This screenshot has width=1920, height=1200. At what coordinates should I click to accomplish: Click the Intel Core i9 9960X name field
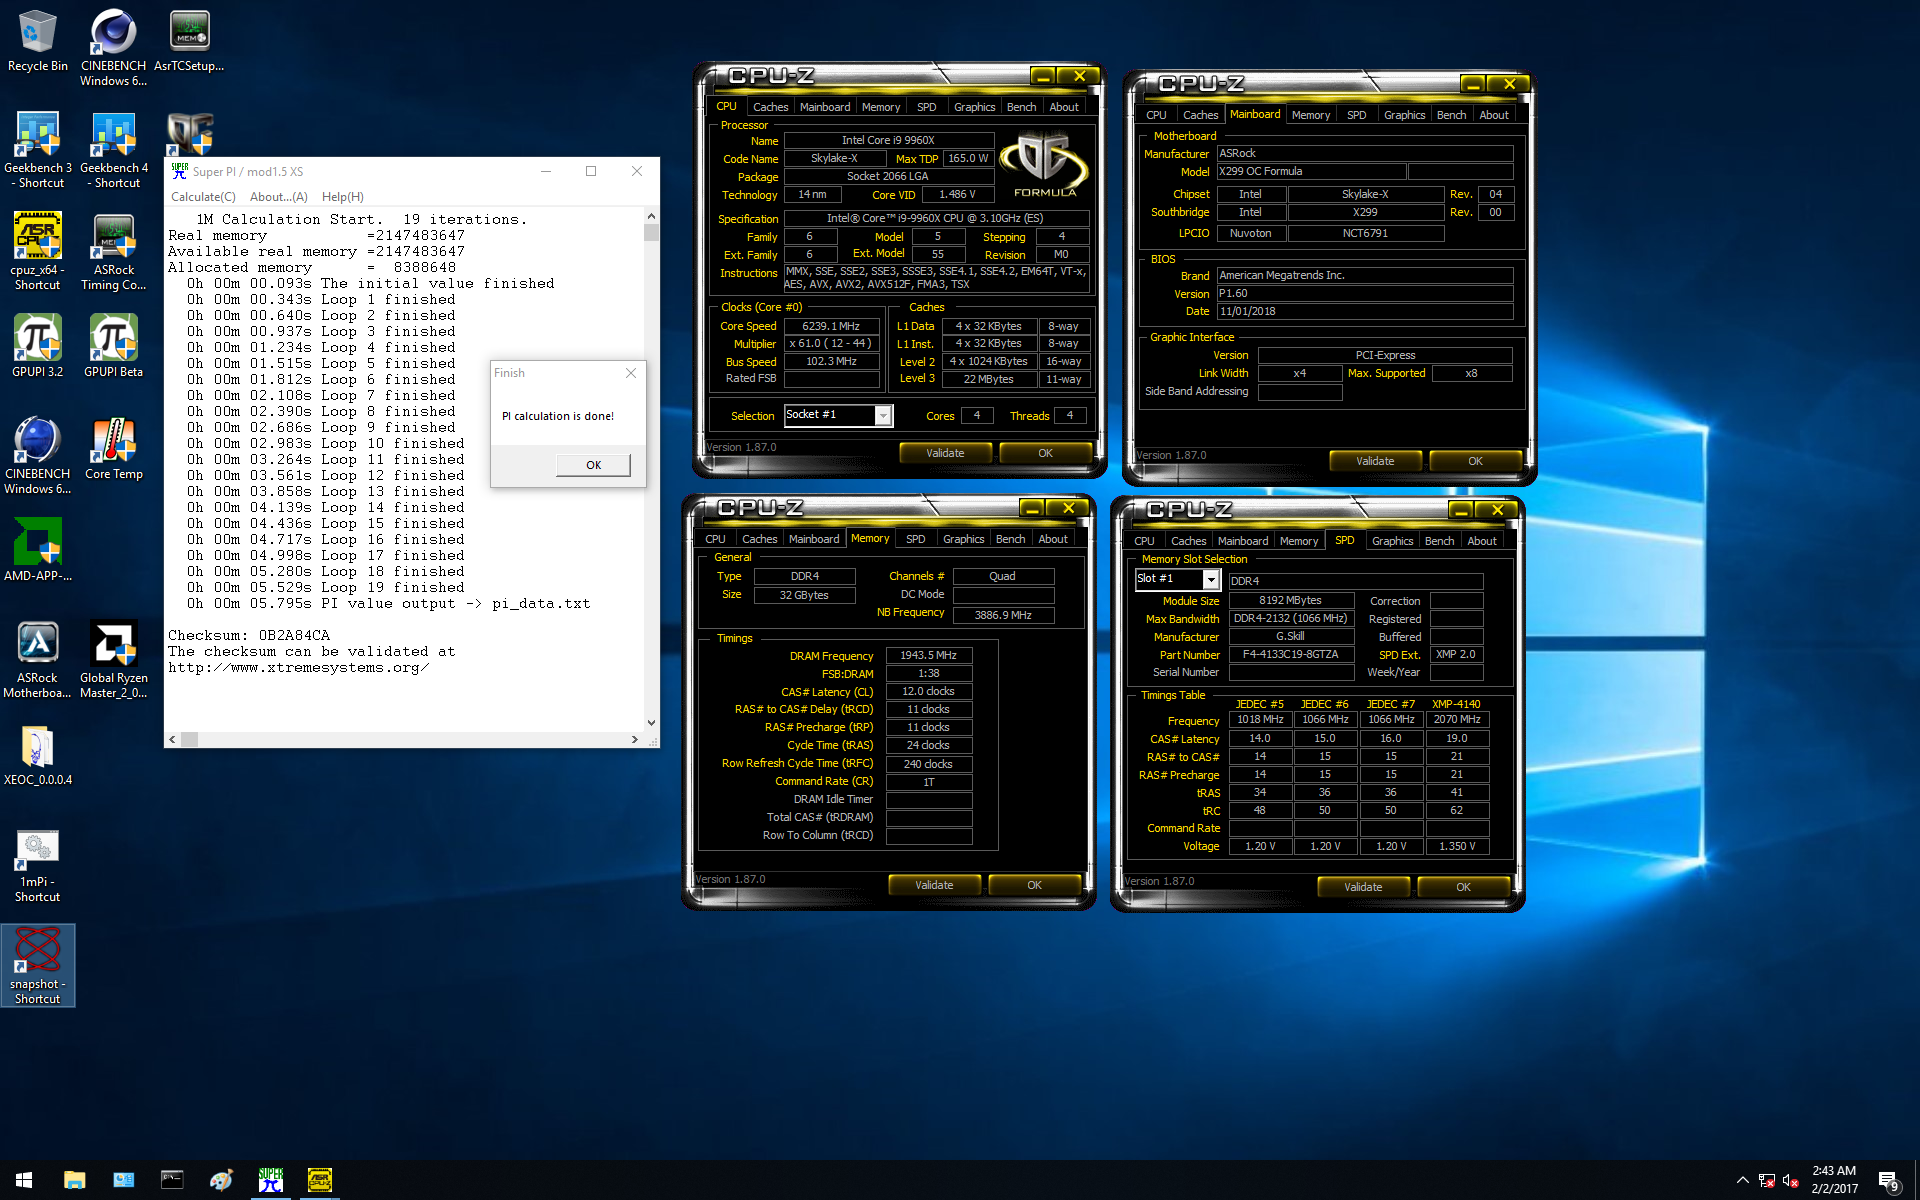[888, 140]
